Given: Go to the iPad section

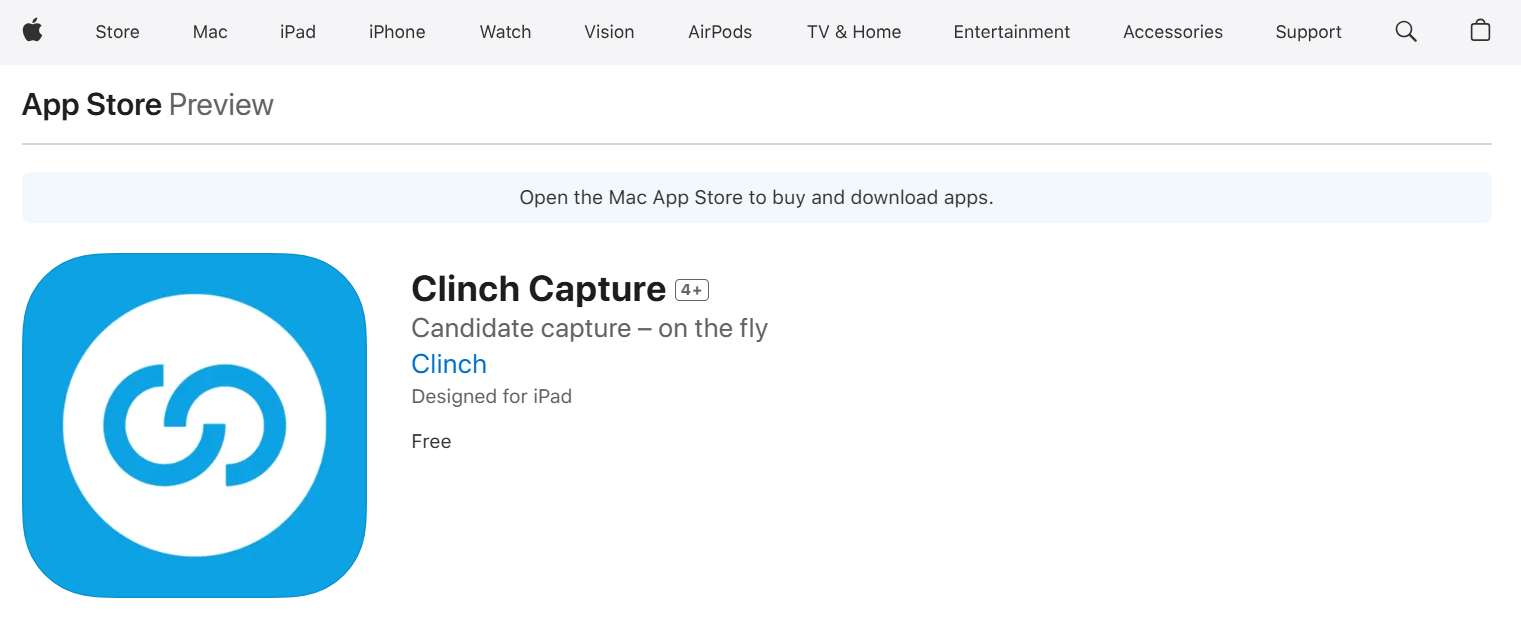Looking at the screenshot, I should tap(298, 32).
